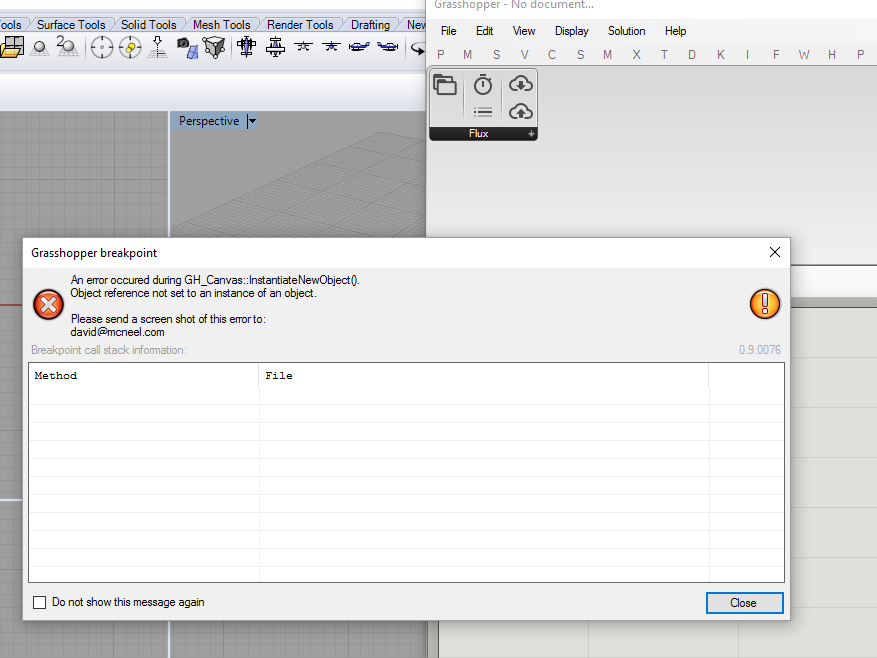Select the V component tab in Grasshopper
The width and height of the screenshot is (877, 658).
pyautogui.click(x=524, y=55)
